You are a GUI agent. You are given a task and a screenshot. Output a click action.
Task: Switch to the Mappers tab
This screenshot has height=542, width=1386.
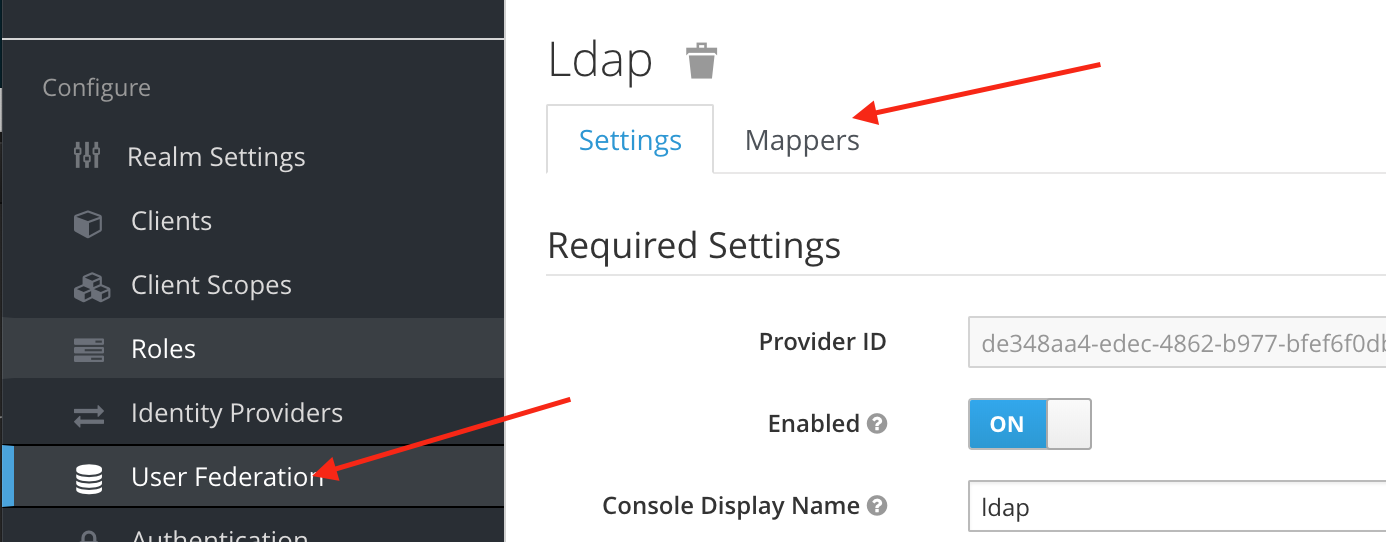[x=802, y=140]
